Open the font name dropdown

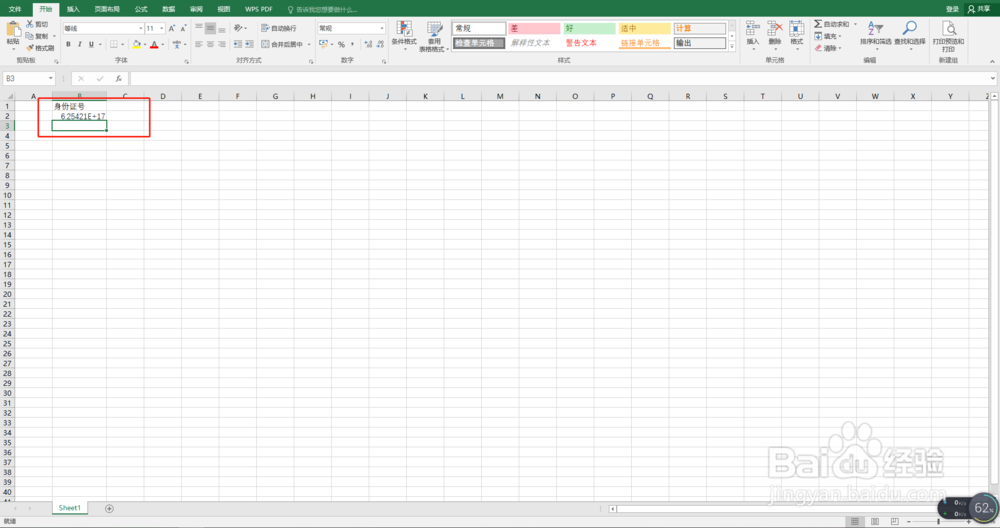140,28
